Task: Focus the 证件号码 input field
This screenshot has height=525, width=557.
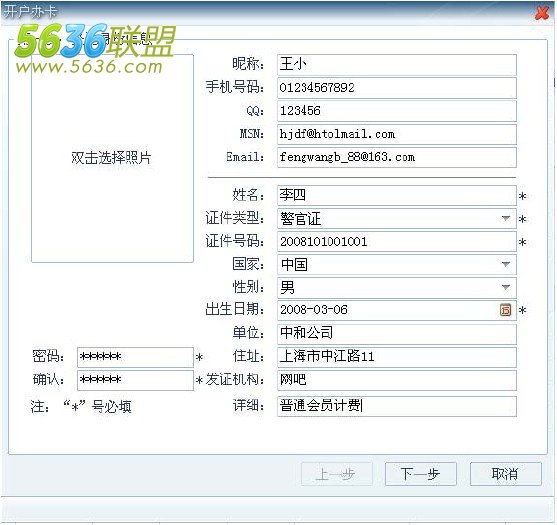Action: (x=397, y=242)
